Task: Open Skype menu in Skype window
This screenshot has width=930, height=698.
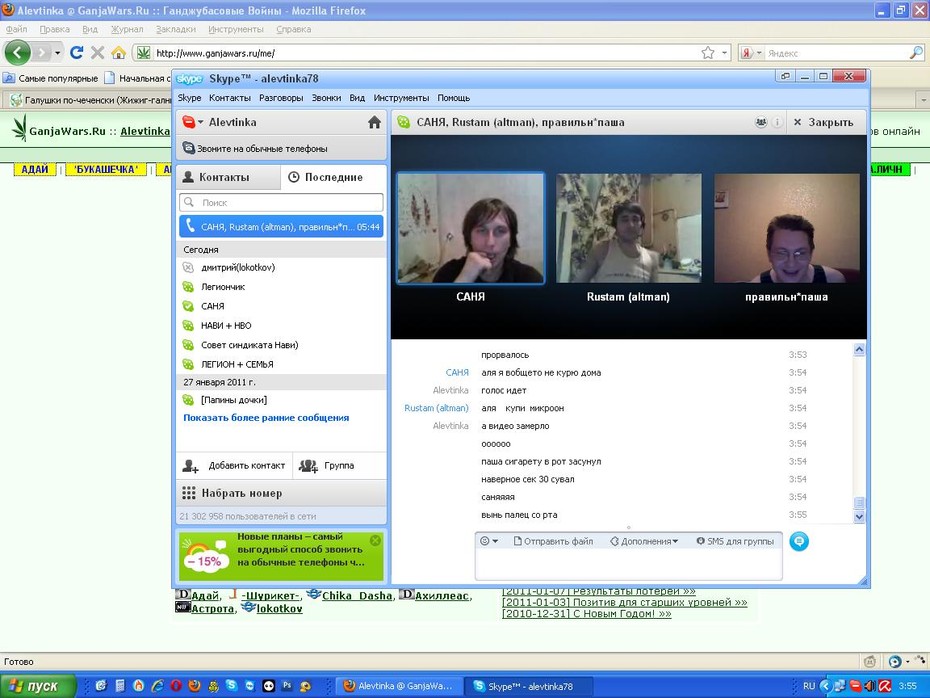Action: [x=189, y=98]
